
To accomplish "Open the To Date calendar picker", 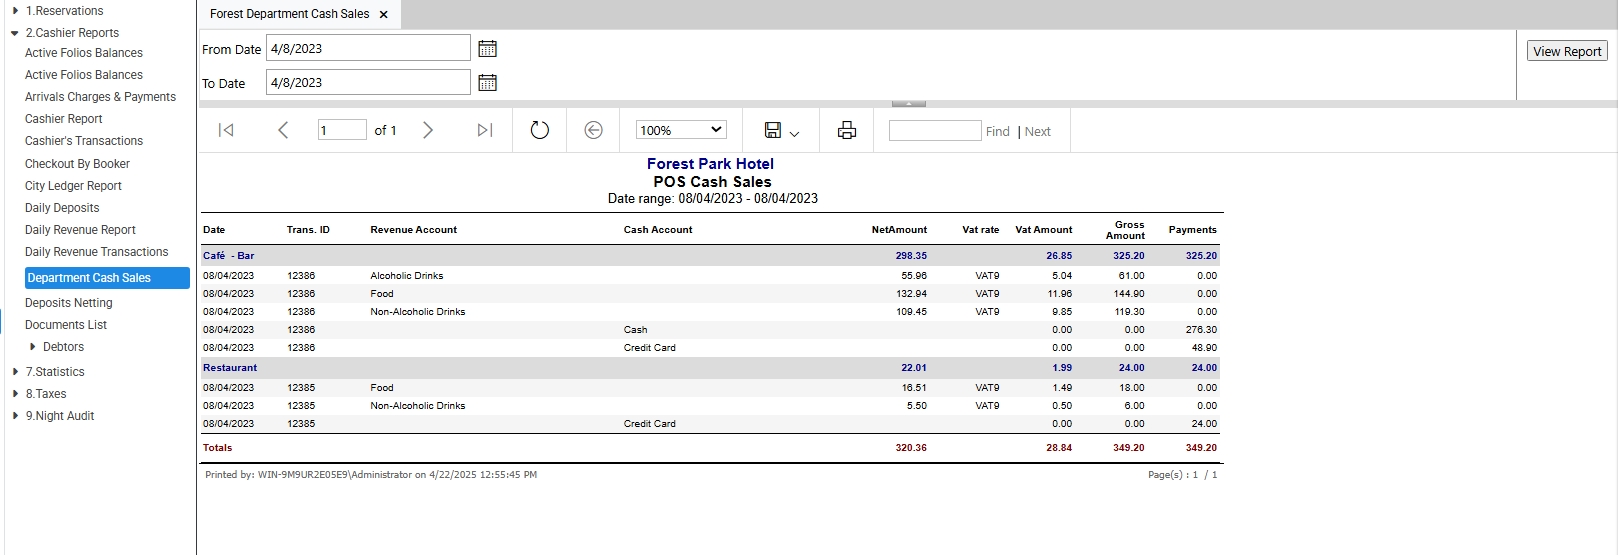I will pos(487,83).
